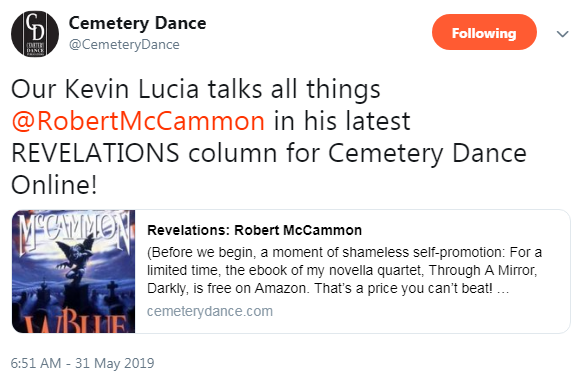Screen dimensions: 578x385
Task: Open the 6:51 AM tweet timestamp
Action: (36, 363)
